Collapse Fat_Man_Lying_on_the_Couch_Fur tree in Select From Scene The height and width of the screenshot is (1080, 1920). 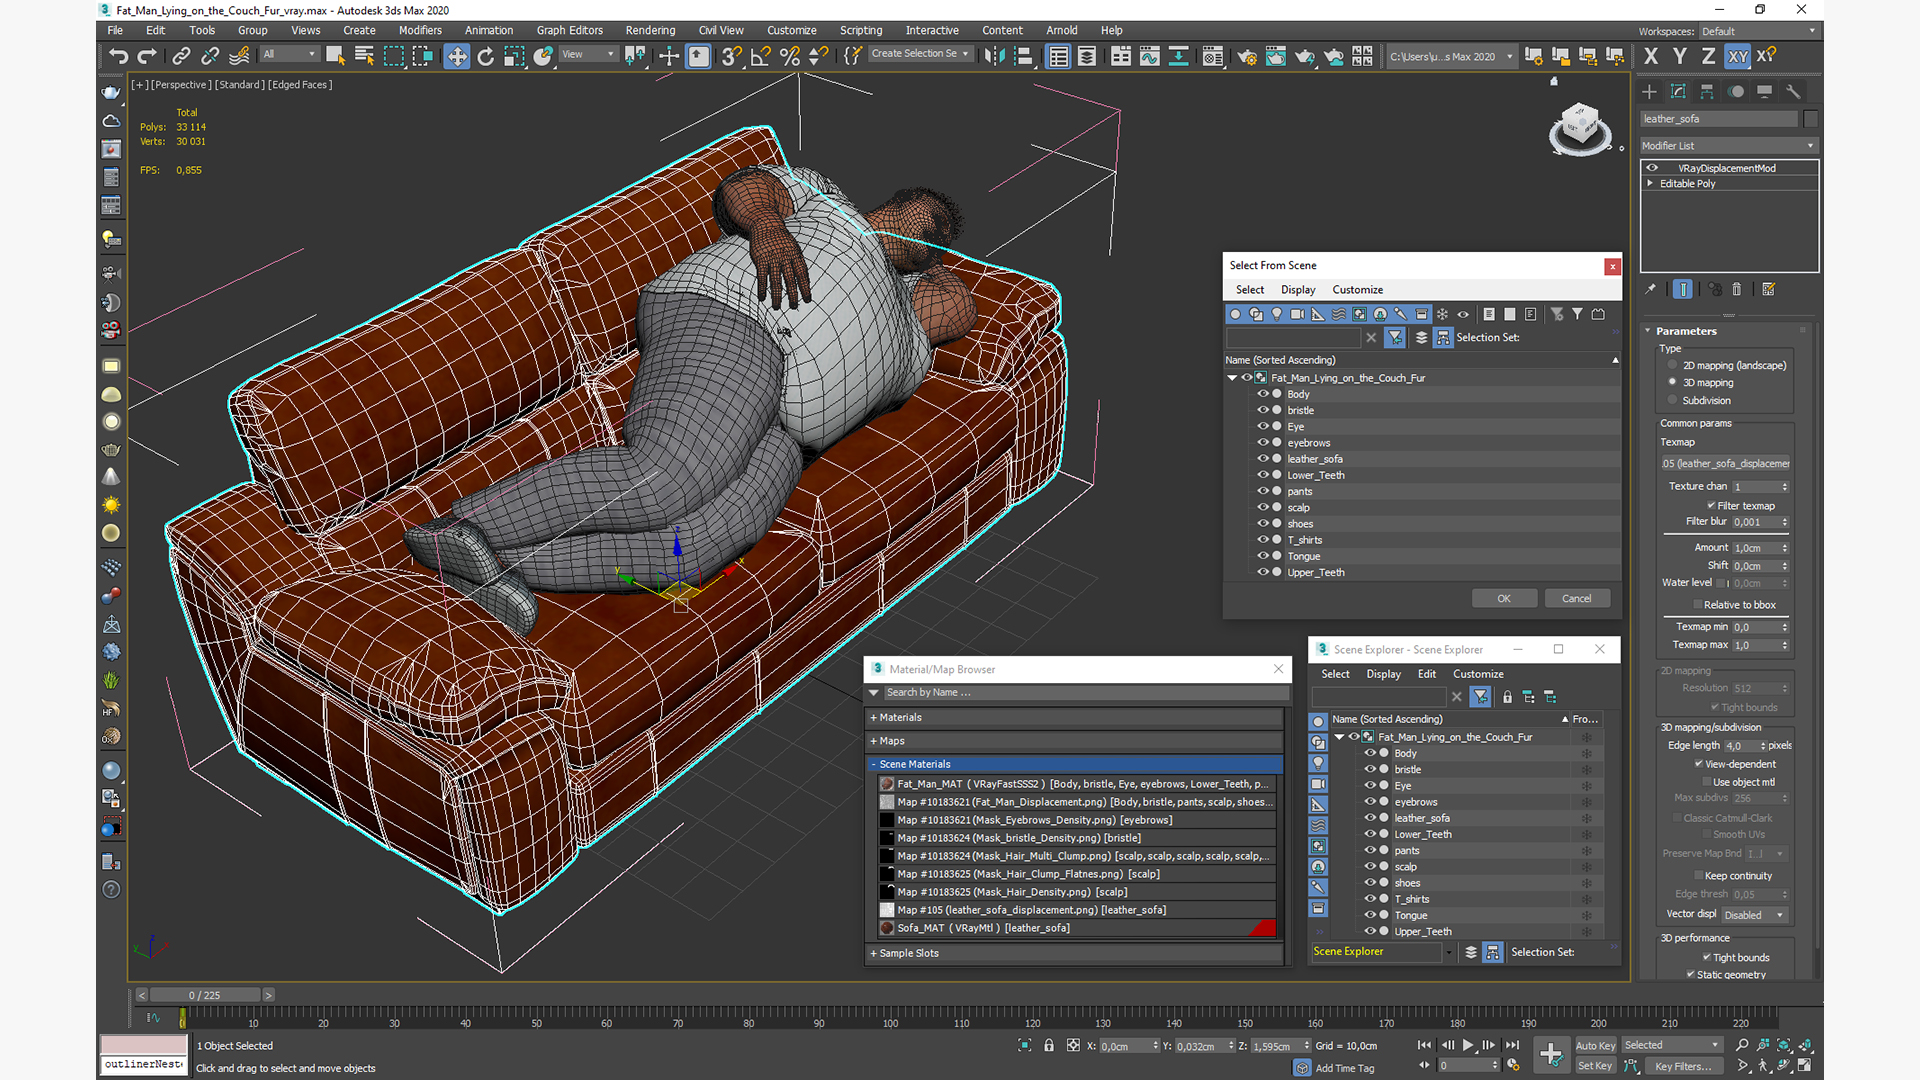point(1233,378)
